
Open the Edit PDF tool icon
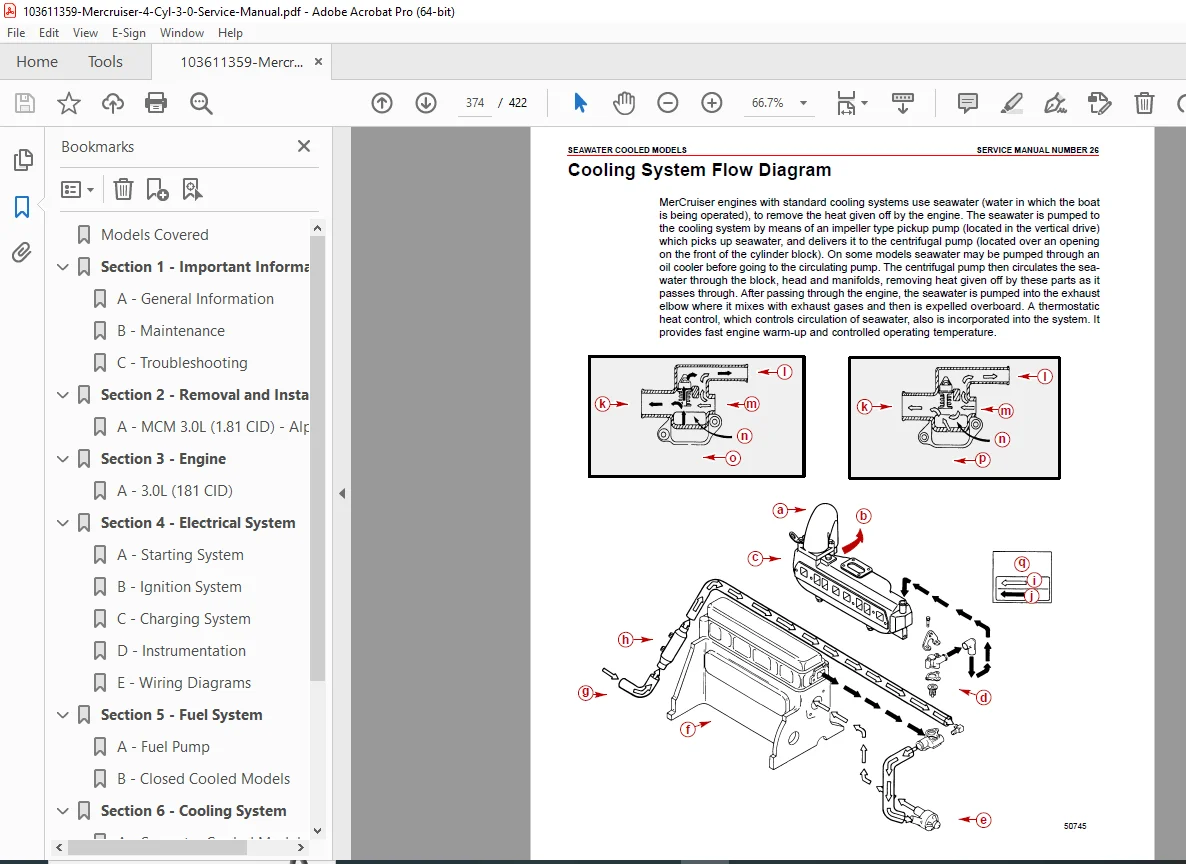[x=1099, y=103]
